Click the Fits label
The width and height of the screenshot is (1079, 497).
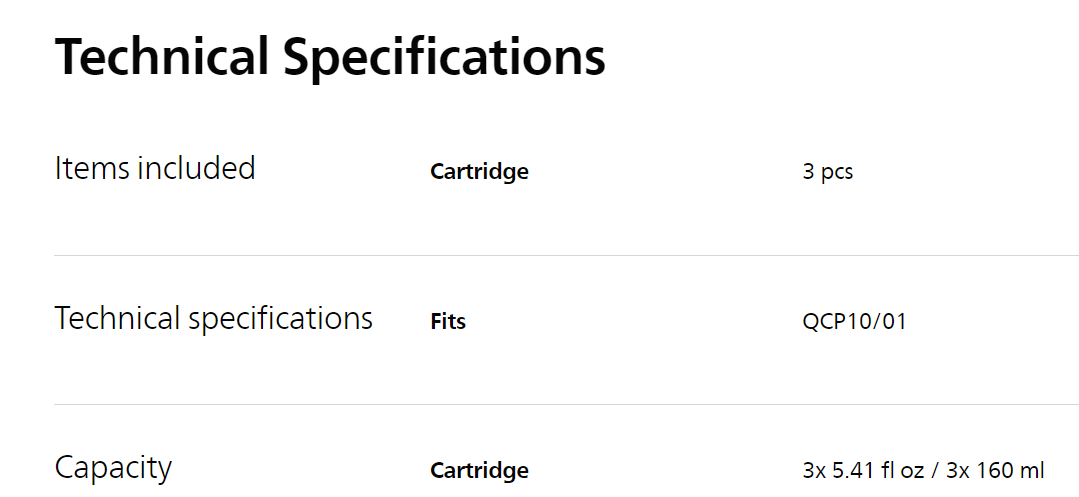click(x=448, y=322)
